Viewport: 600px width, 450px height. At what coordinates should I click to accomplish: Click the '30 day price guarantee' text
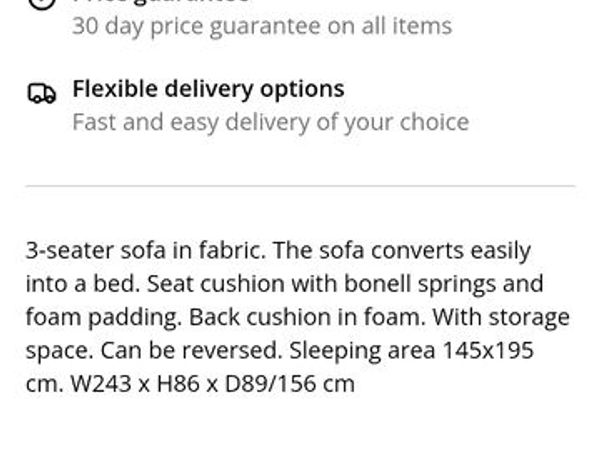pos(196,26)
